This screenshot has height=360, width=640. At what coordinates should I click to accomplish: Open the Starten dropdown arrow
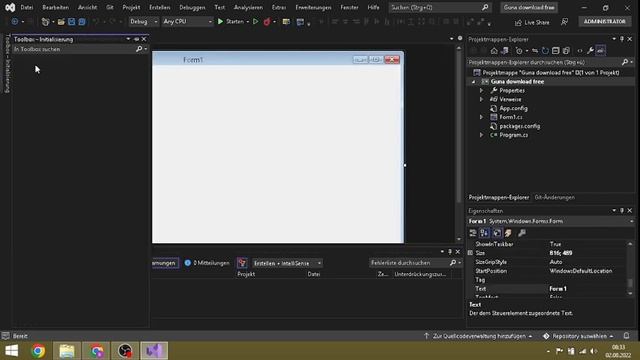pos(248,22)
